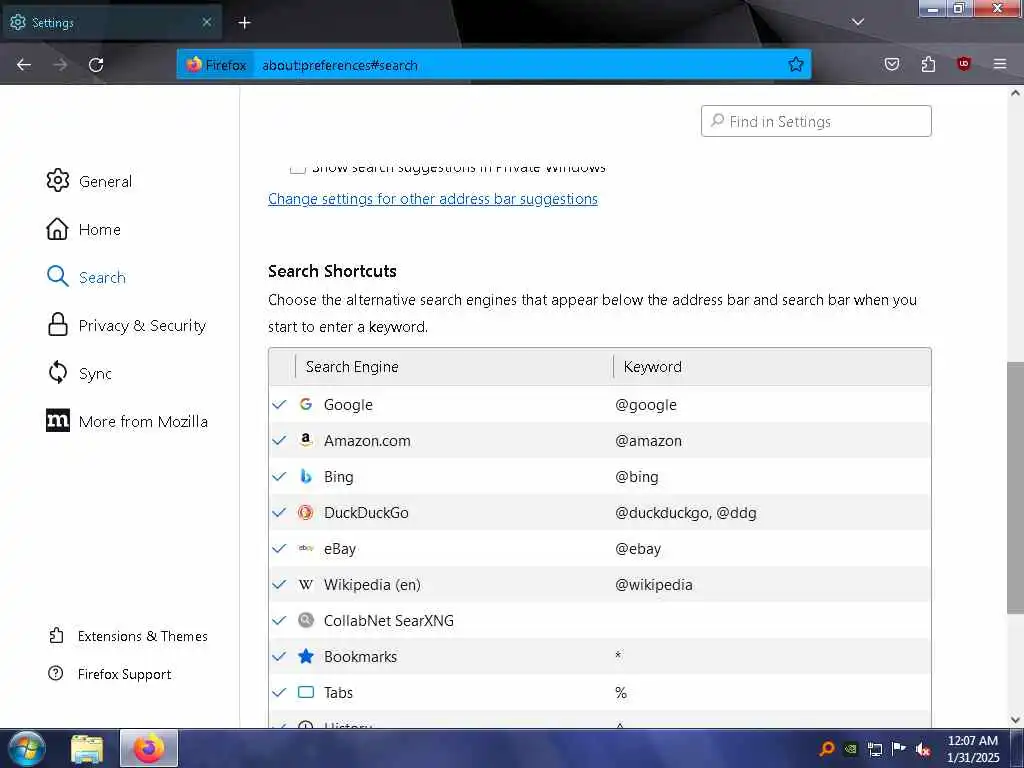Uncheck the DuckDuckGo search shortcut
Screen dimensions: 1024x768
tap(280, 512)
